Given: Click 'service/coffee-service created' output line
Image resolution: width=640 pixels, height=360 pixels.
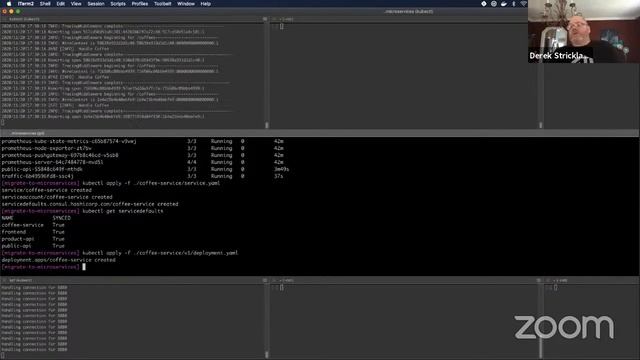Looking at the screenshot, I should [47, 190].
